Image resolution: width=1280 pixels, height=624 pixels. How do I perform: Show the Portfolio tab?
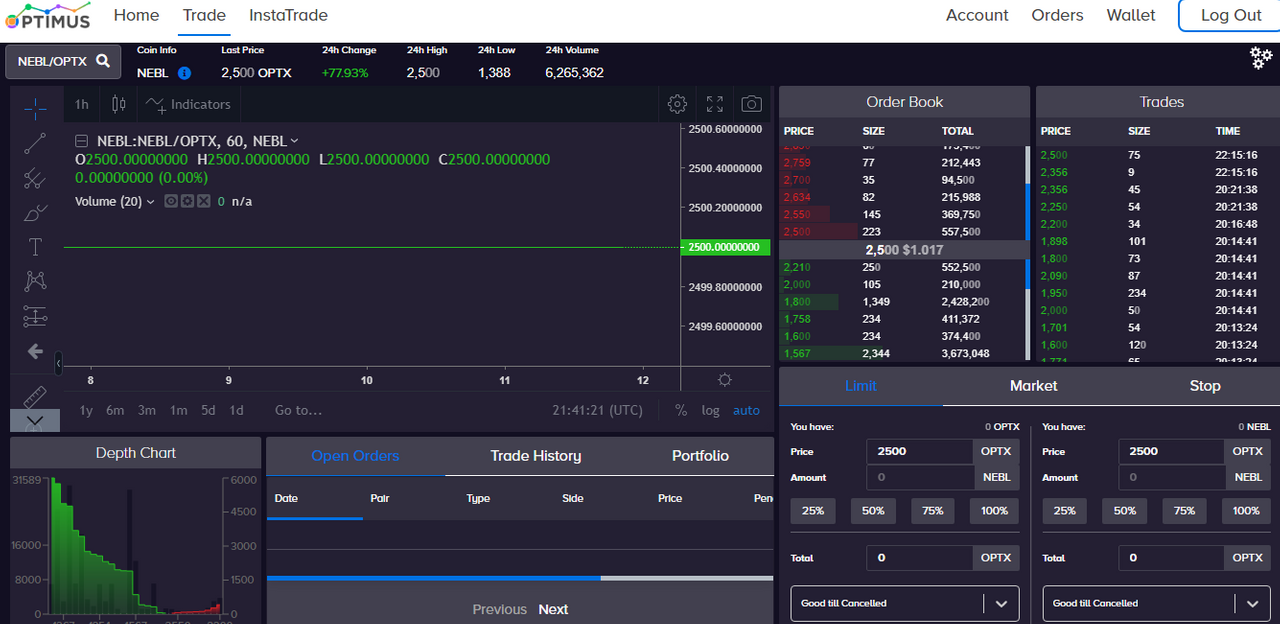(x=700, y=456)
